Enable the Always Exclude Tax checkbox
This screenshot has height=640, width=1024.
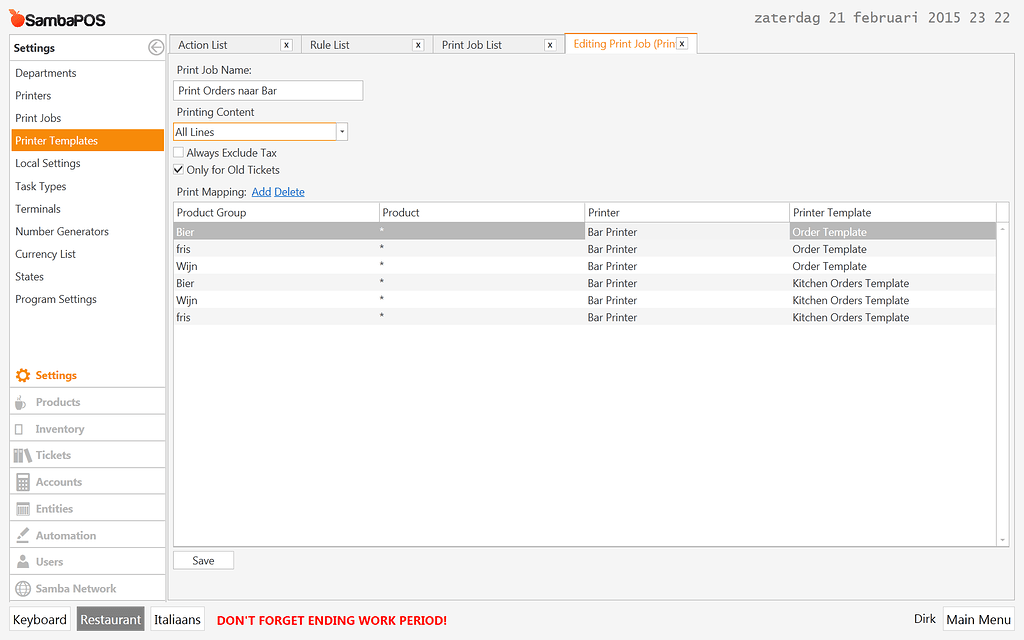pyautogui.click(x=177, y=152)
